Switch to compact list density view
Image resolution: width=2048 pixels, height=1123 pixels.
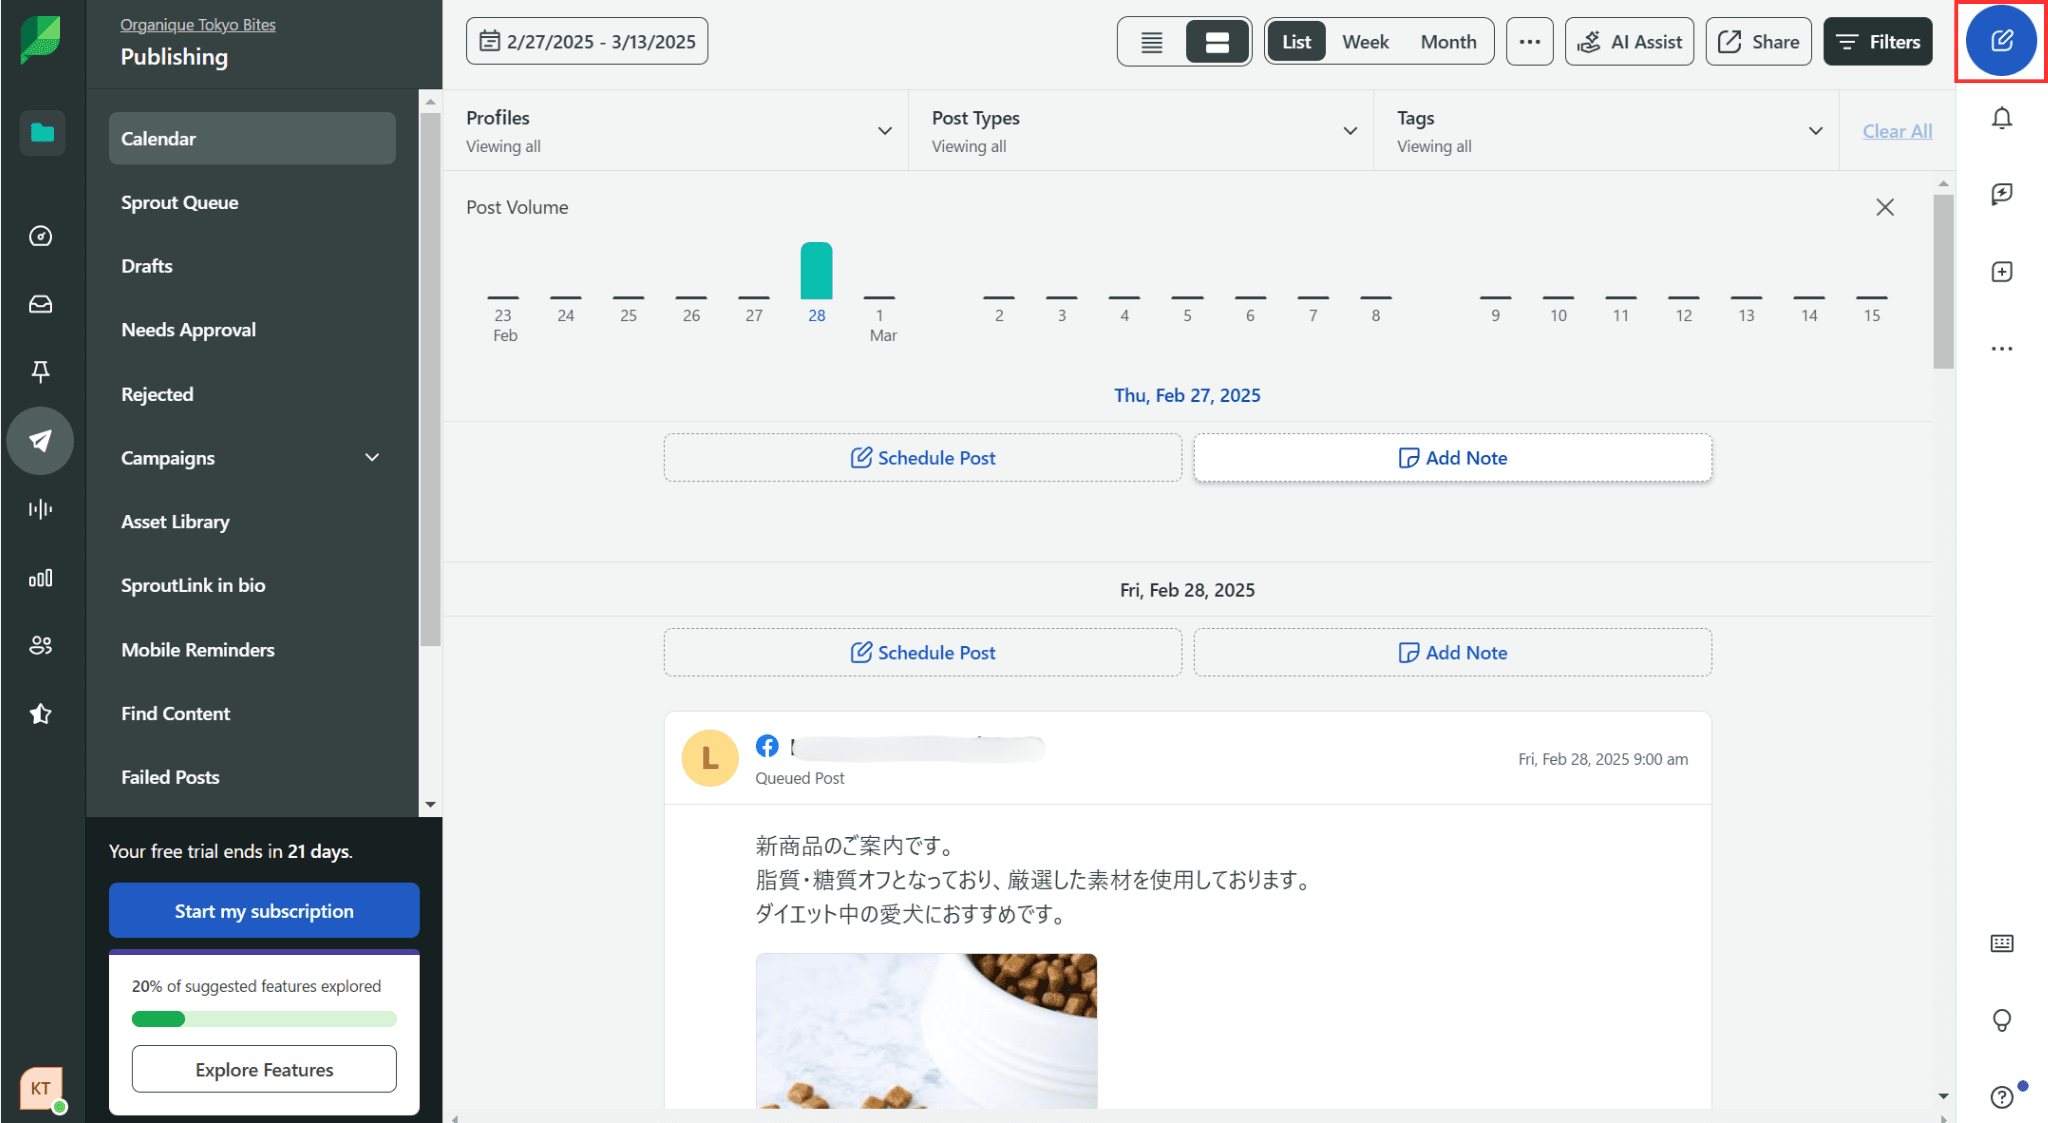(x=1152, y=42)
